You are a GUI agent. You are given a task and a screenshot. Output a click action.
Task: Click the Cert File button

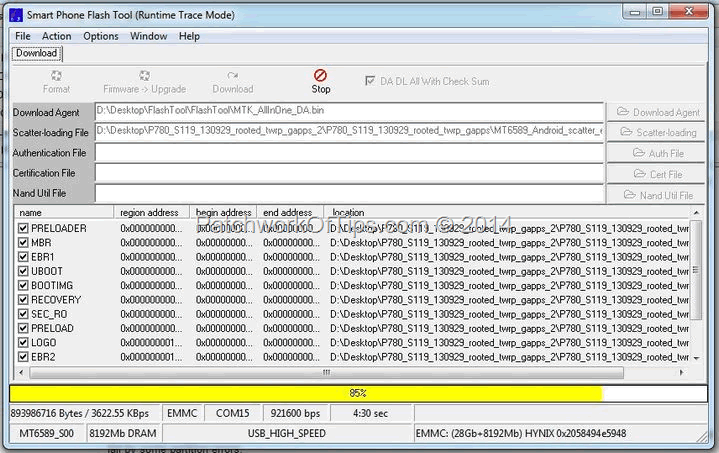(656, 174)
